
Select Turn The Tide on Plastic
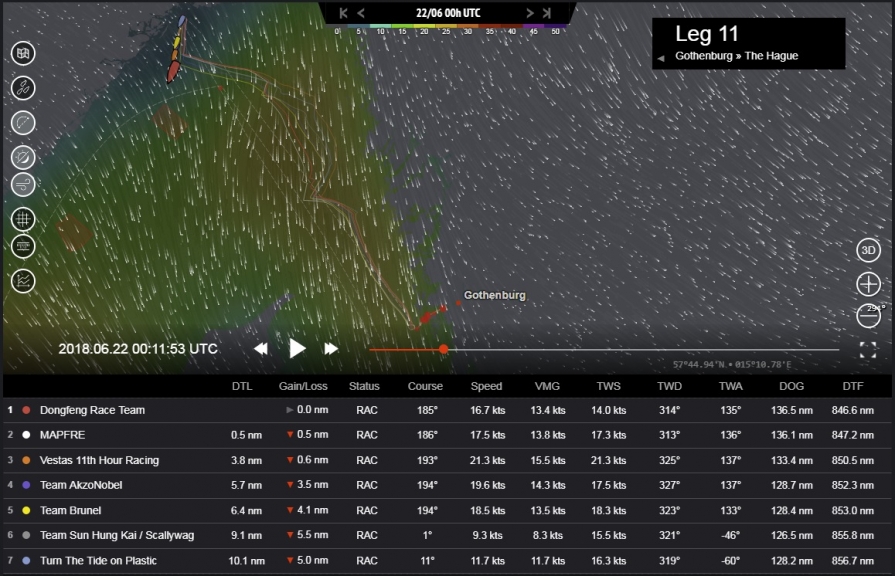[x=98, y=561]
